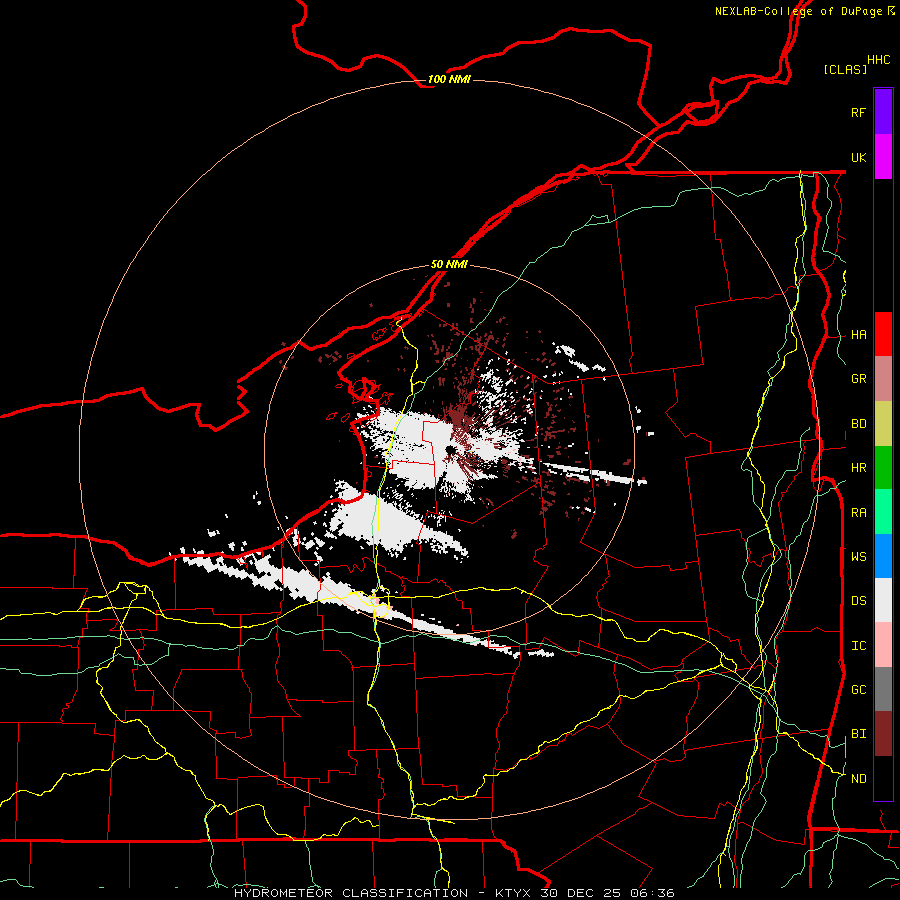Image resolution: width=900 pixels, height=900 pixels.
Task: Click the HR green legend swatch
Action: tap(883, 468)
